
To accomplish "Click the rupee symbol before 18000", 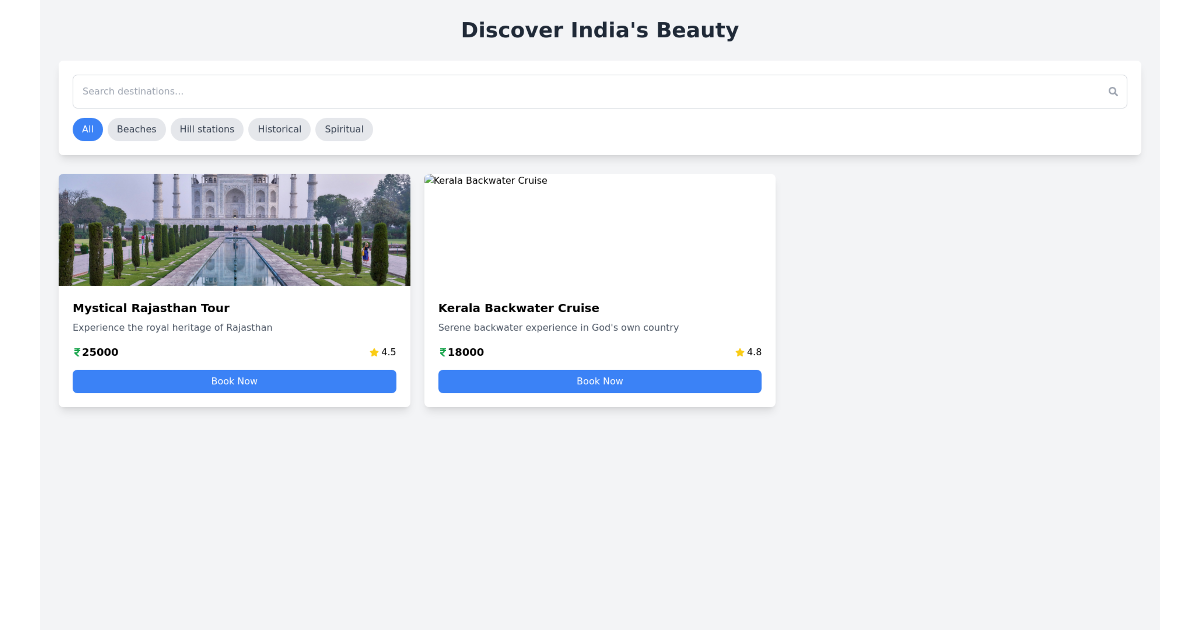I will pyautogui.click(x=441, y=352).
